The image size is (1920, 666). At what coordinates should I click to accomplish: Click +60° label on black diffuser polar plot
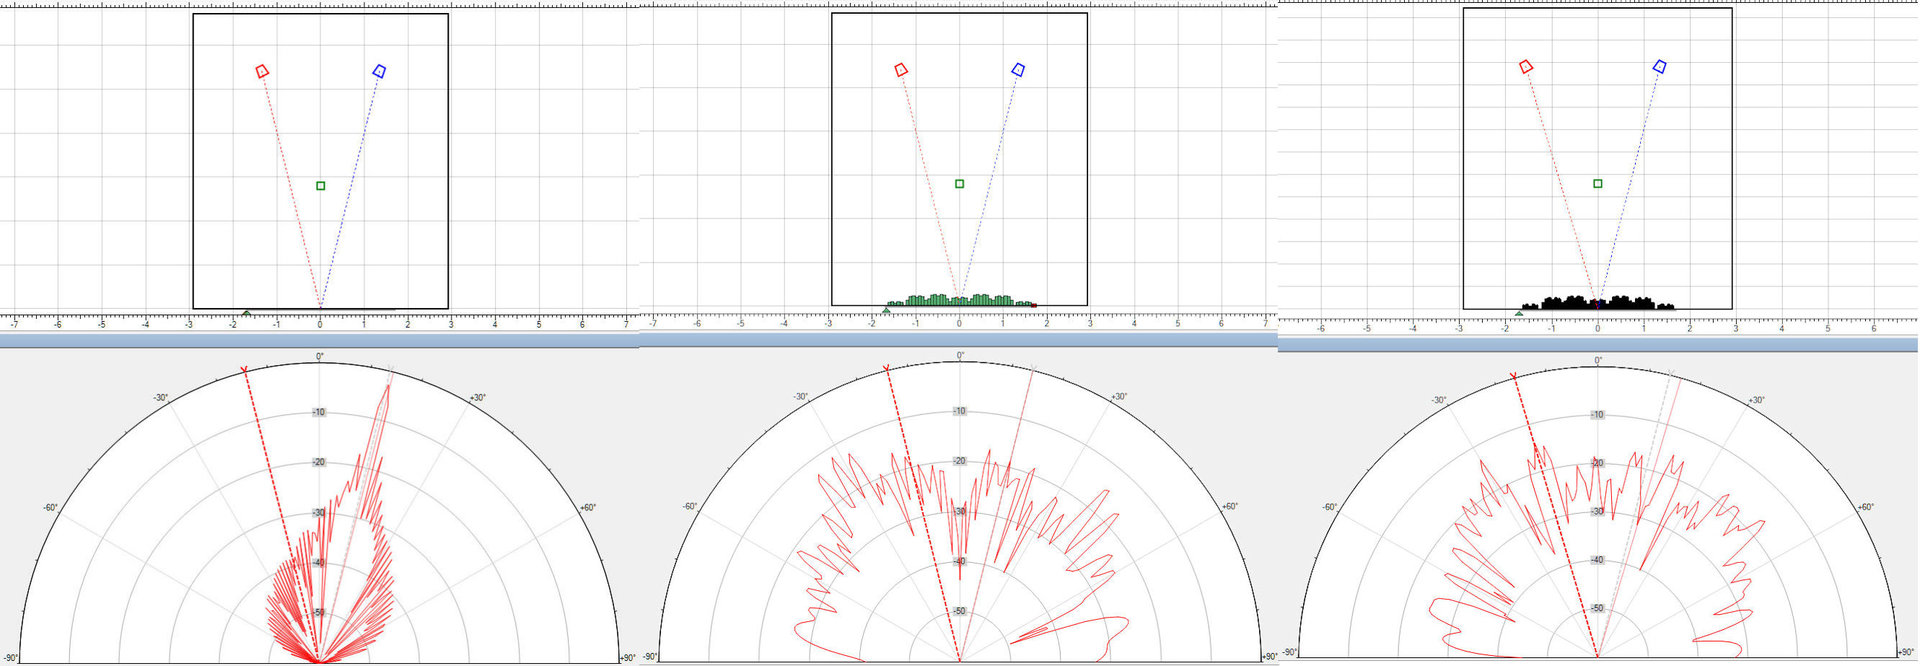[1866, 507]
